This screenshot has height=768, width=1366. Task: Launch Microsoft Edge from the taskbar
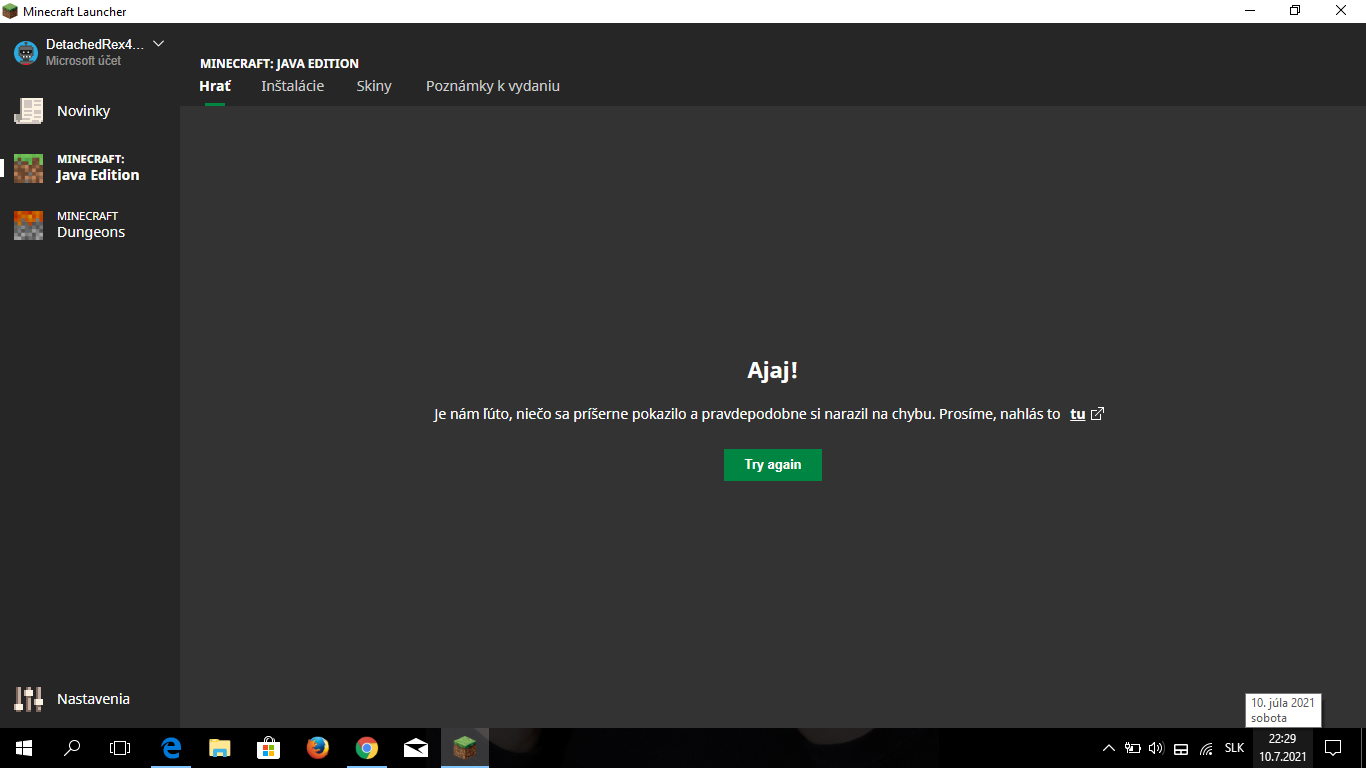[171, 748]
